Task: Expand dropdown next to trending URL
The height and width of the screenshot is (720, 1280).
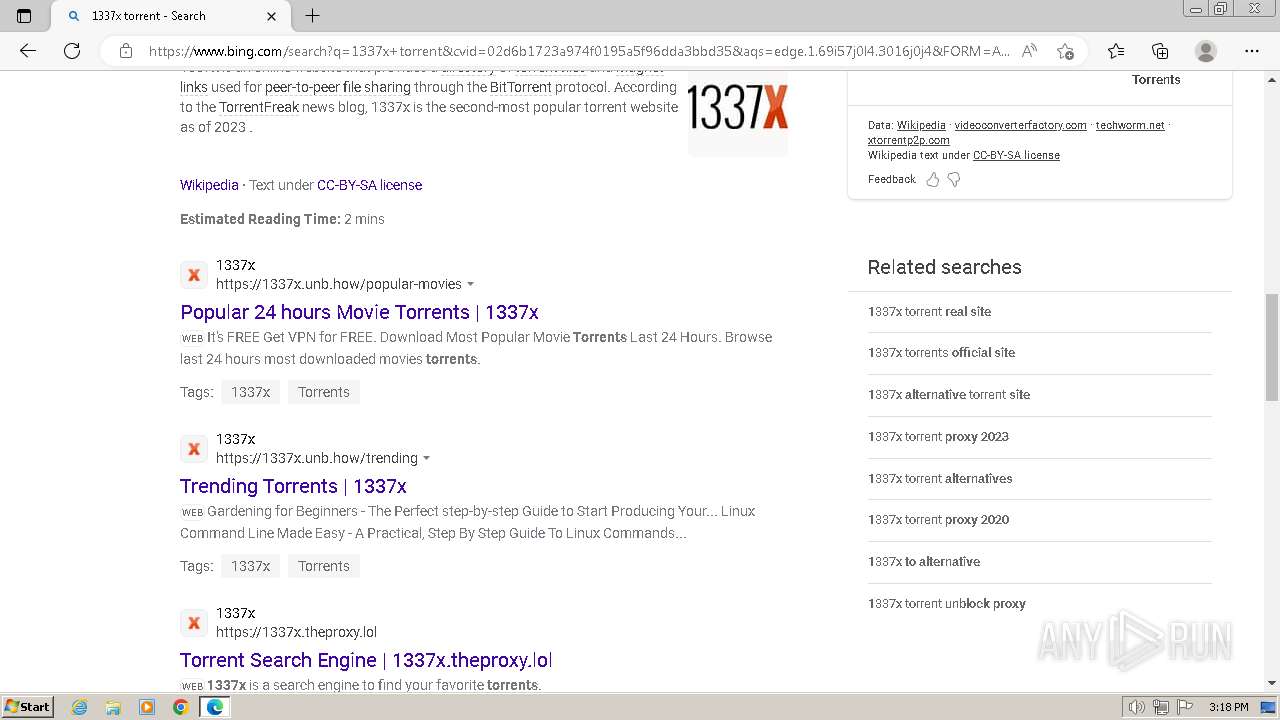Action: 427,459
